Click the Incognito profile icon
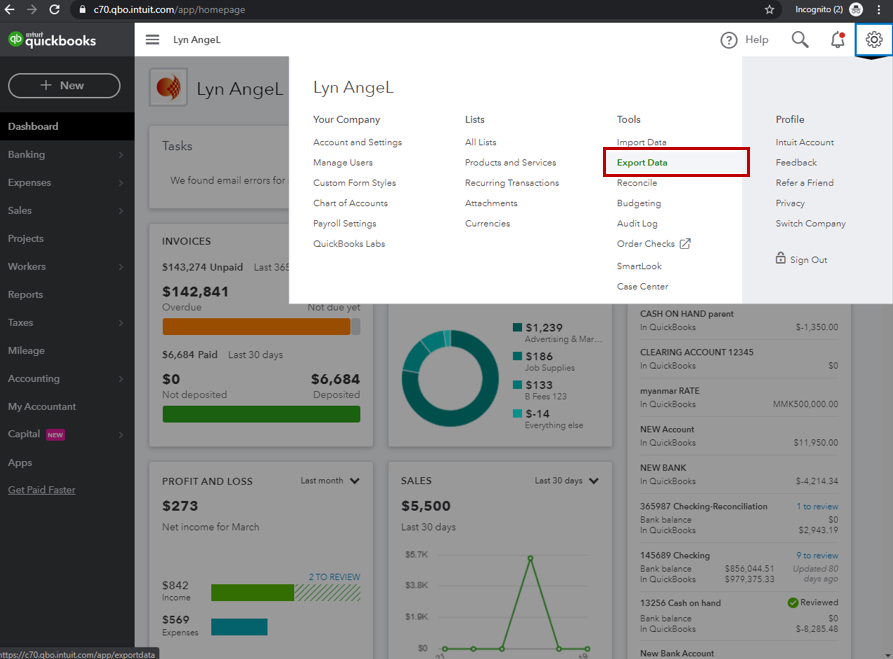893x659 pixels. coord(856,9)
